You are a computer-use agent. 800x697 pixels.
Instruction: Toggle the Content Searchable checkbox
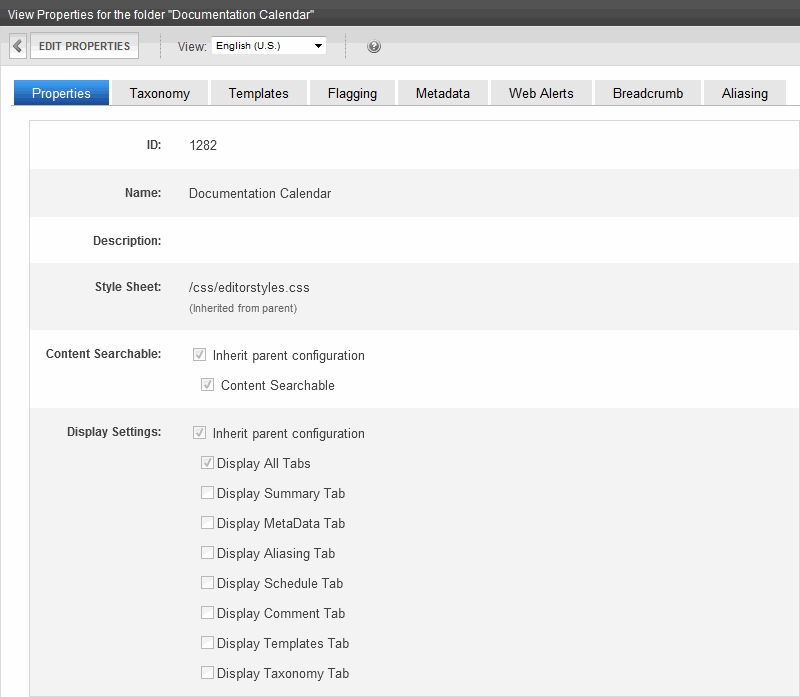click(x=208, y=385)
